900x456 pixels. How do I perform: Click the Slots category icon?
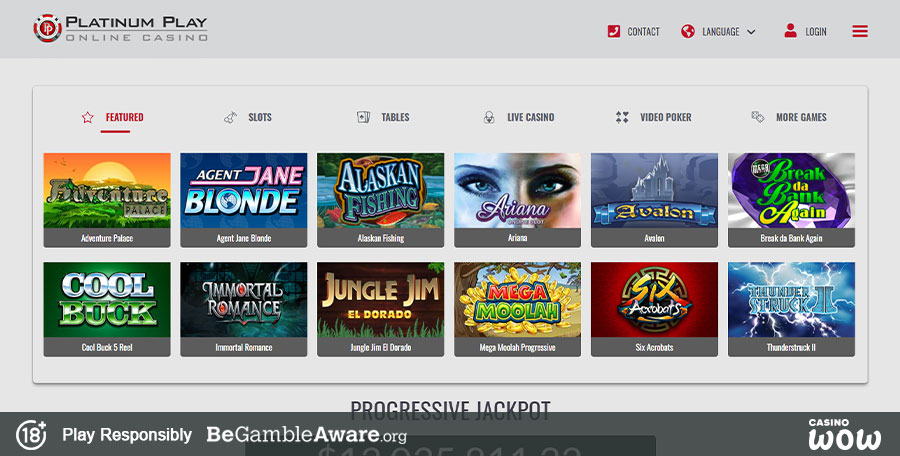pyautogui.click(x=231, y=117)
